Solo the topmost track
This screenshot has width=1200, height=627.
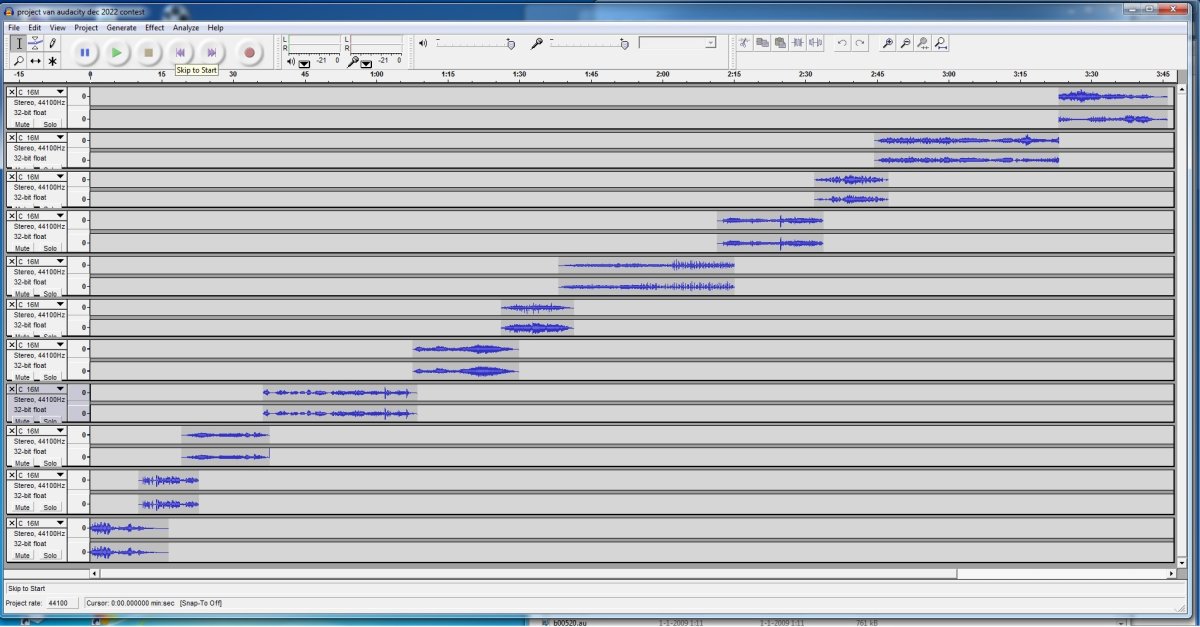pyautogui.click(x=50, y=125)
